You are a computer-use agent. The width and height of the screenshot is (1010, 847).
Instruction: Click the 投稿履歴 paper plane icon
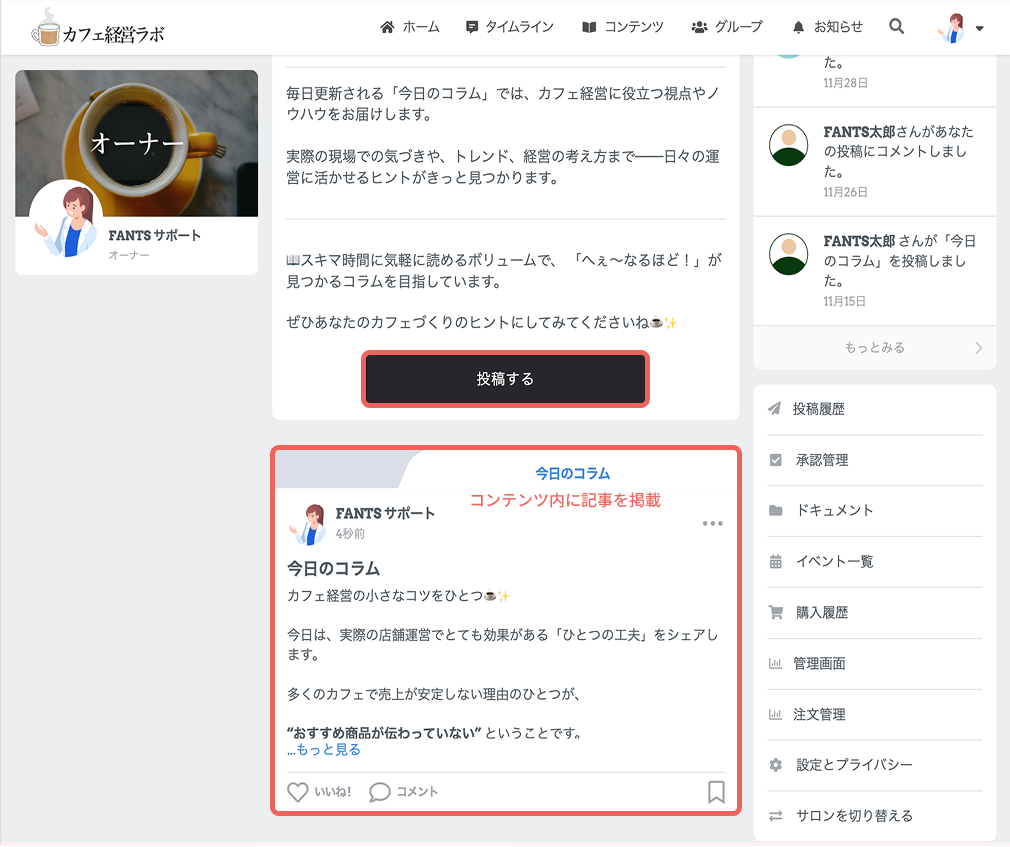775,408
